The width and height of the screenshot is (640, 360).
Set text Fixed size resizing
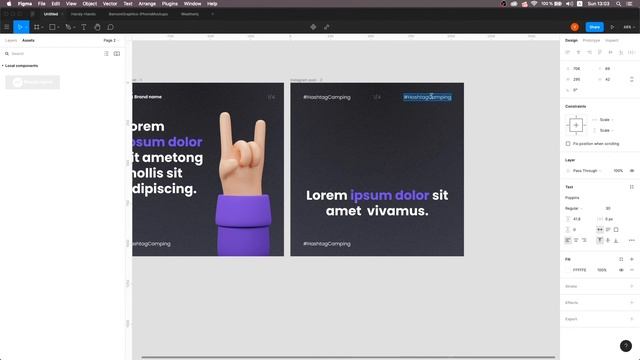pyautogui.click(x=616, y=229)
